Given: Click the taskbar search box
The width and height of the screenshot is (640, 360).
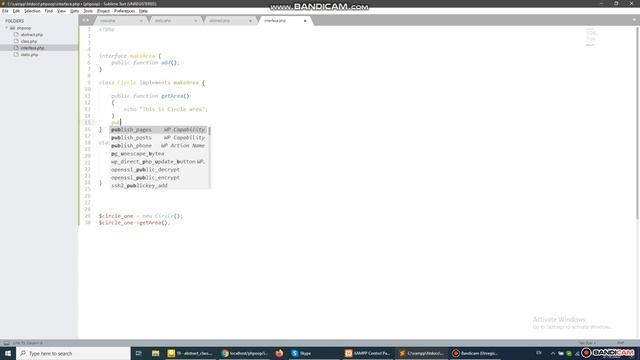Looking at the screenshot, I should pos(73,353).
